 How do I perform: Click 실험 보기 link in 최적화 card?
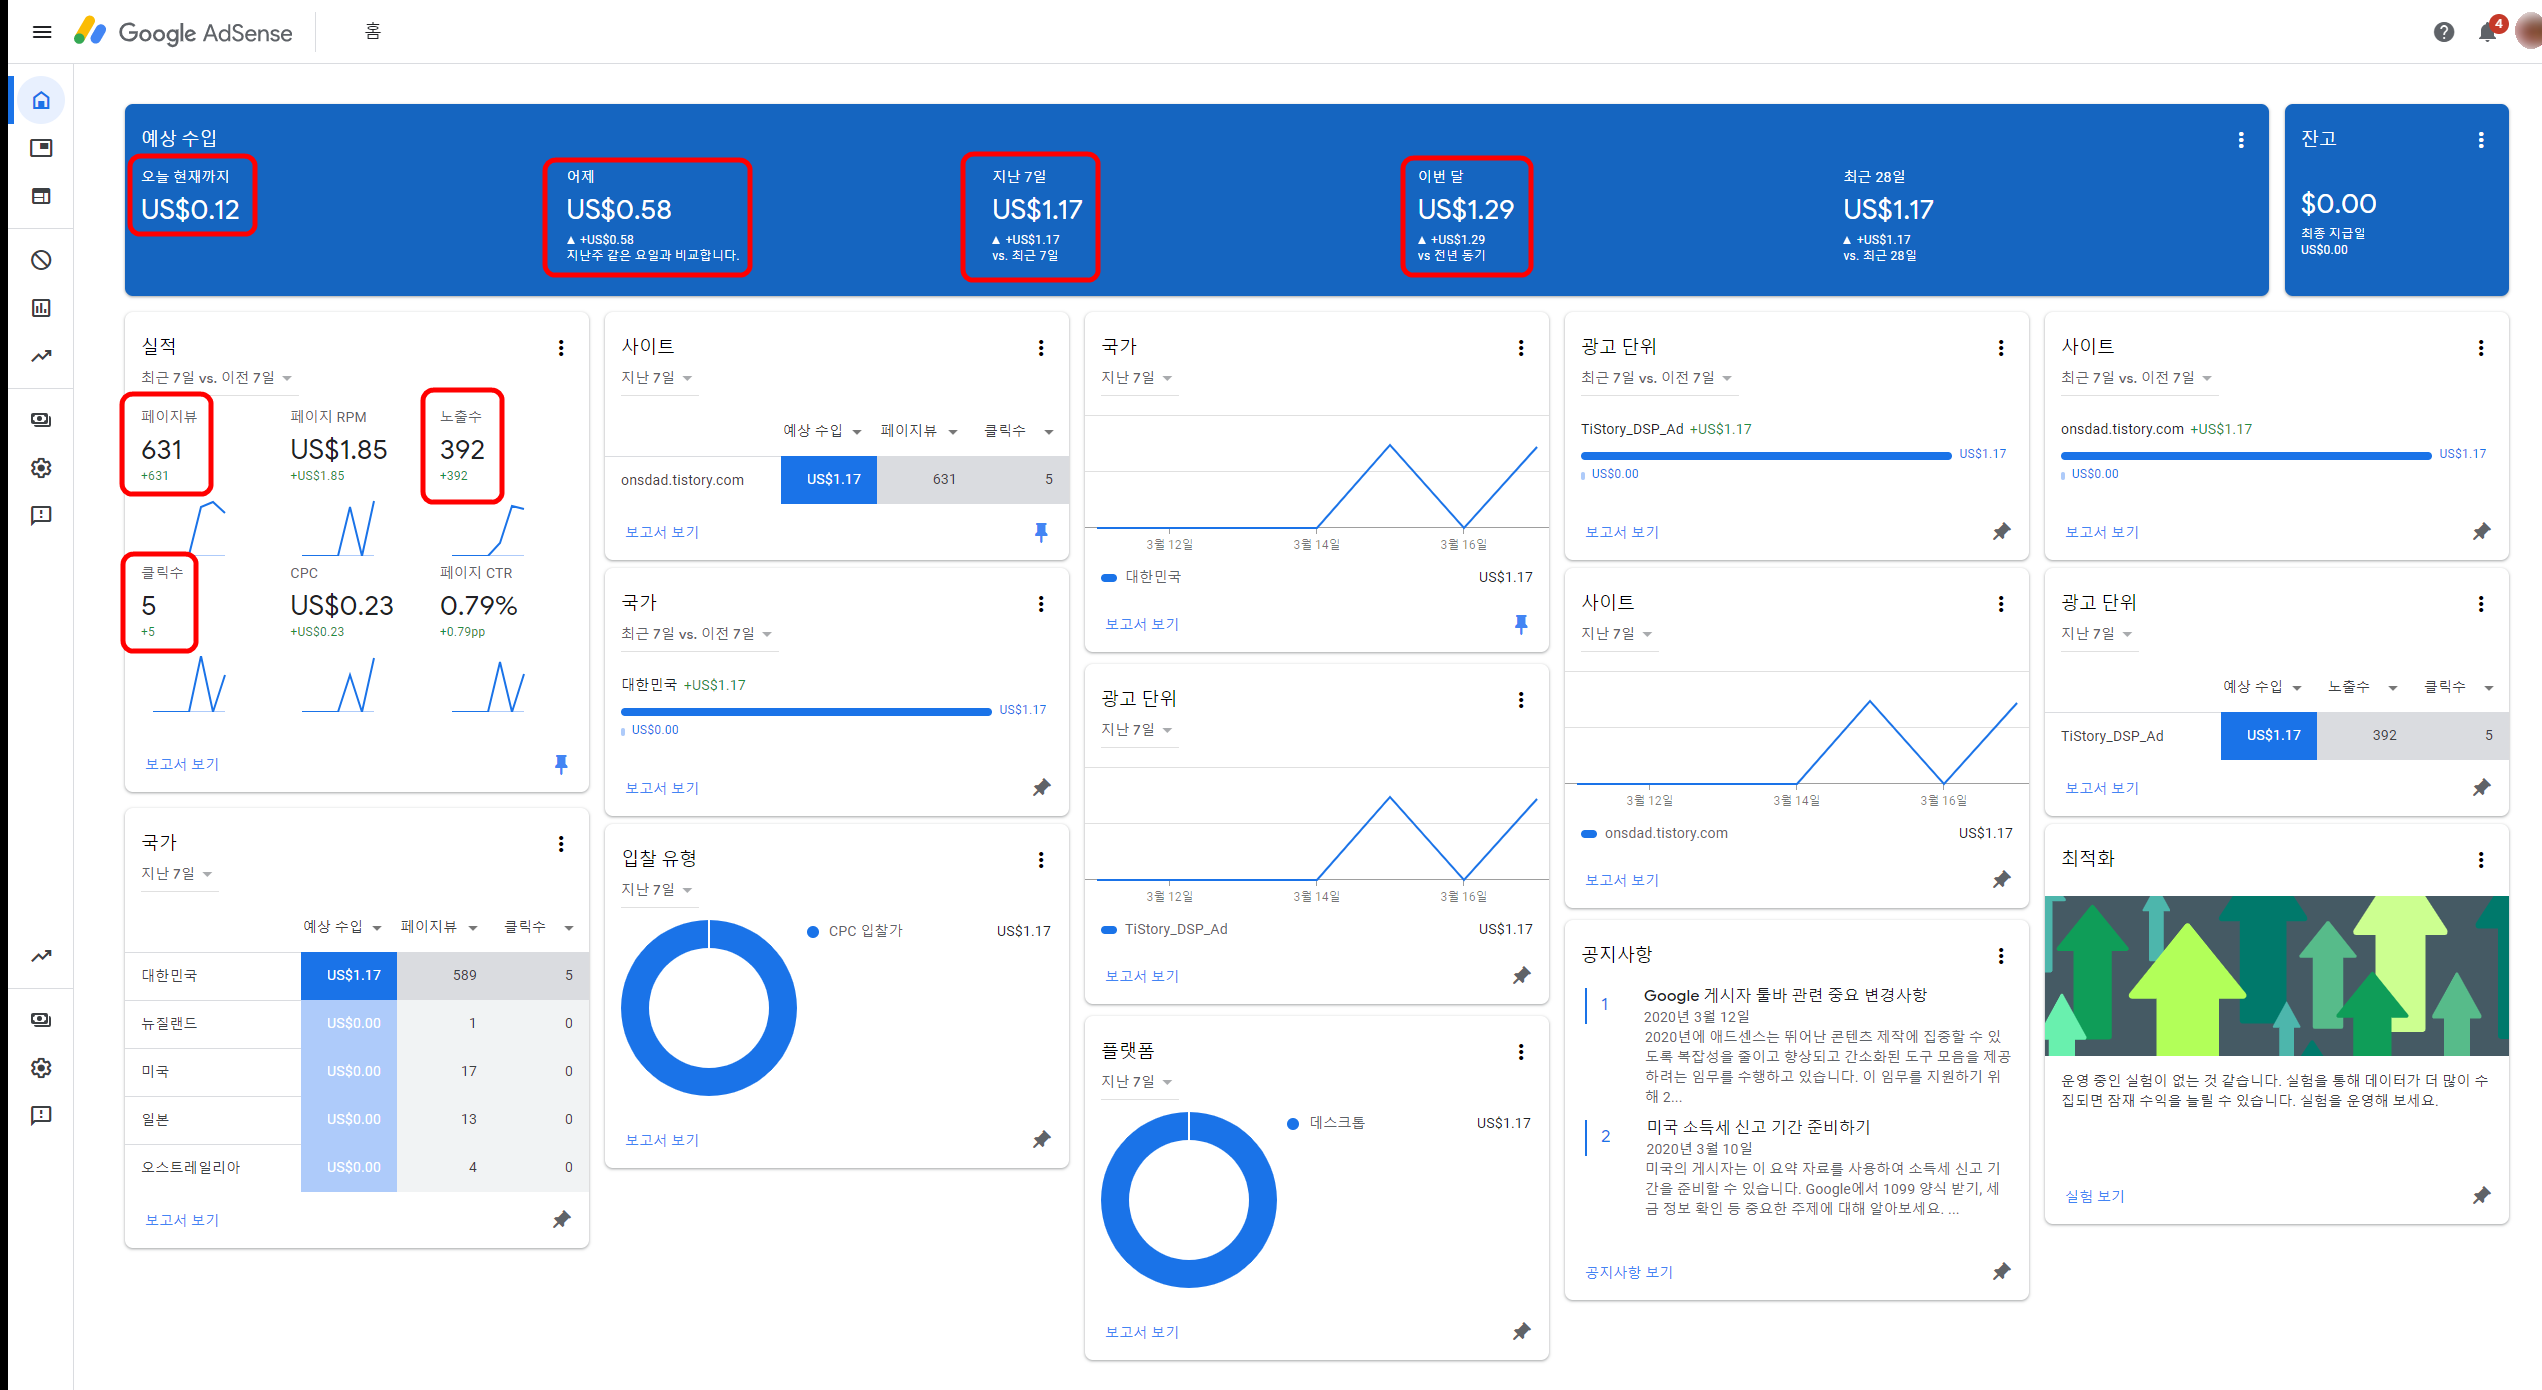pyautogui.click(x=2094, y=1196)
